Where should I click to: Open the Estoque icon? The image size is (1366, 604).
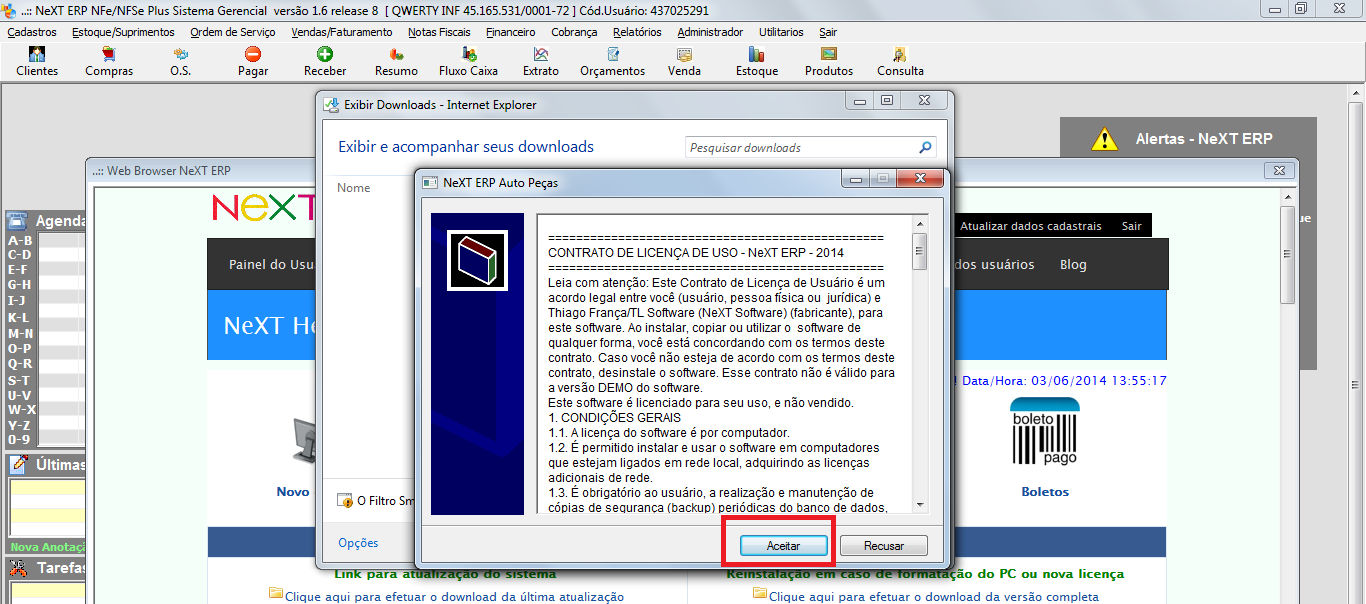tap(755, 60)
